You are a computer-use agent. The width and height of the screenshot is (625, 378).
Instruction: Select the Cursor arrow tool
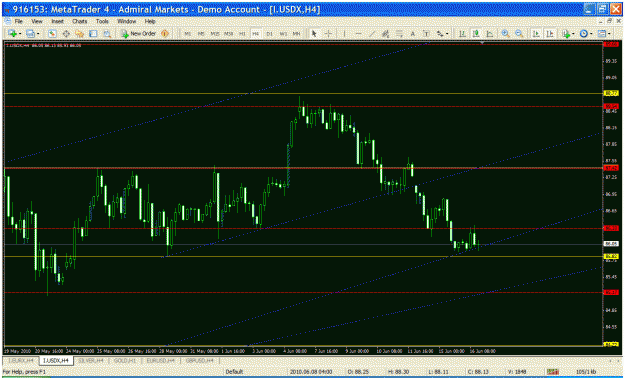click(314, 34)
